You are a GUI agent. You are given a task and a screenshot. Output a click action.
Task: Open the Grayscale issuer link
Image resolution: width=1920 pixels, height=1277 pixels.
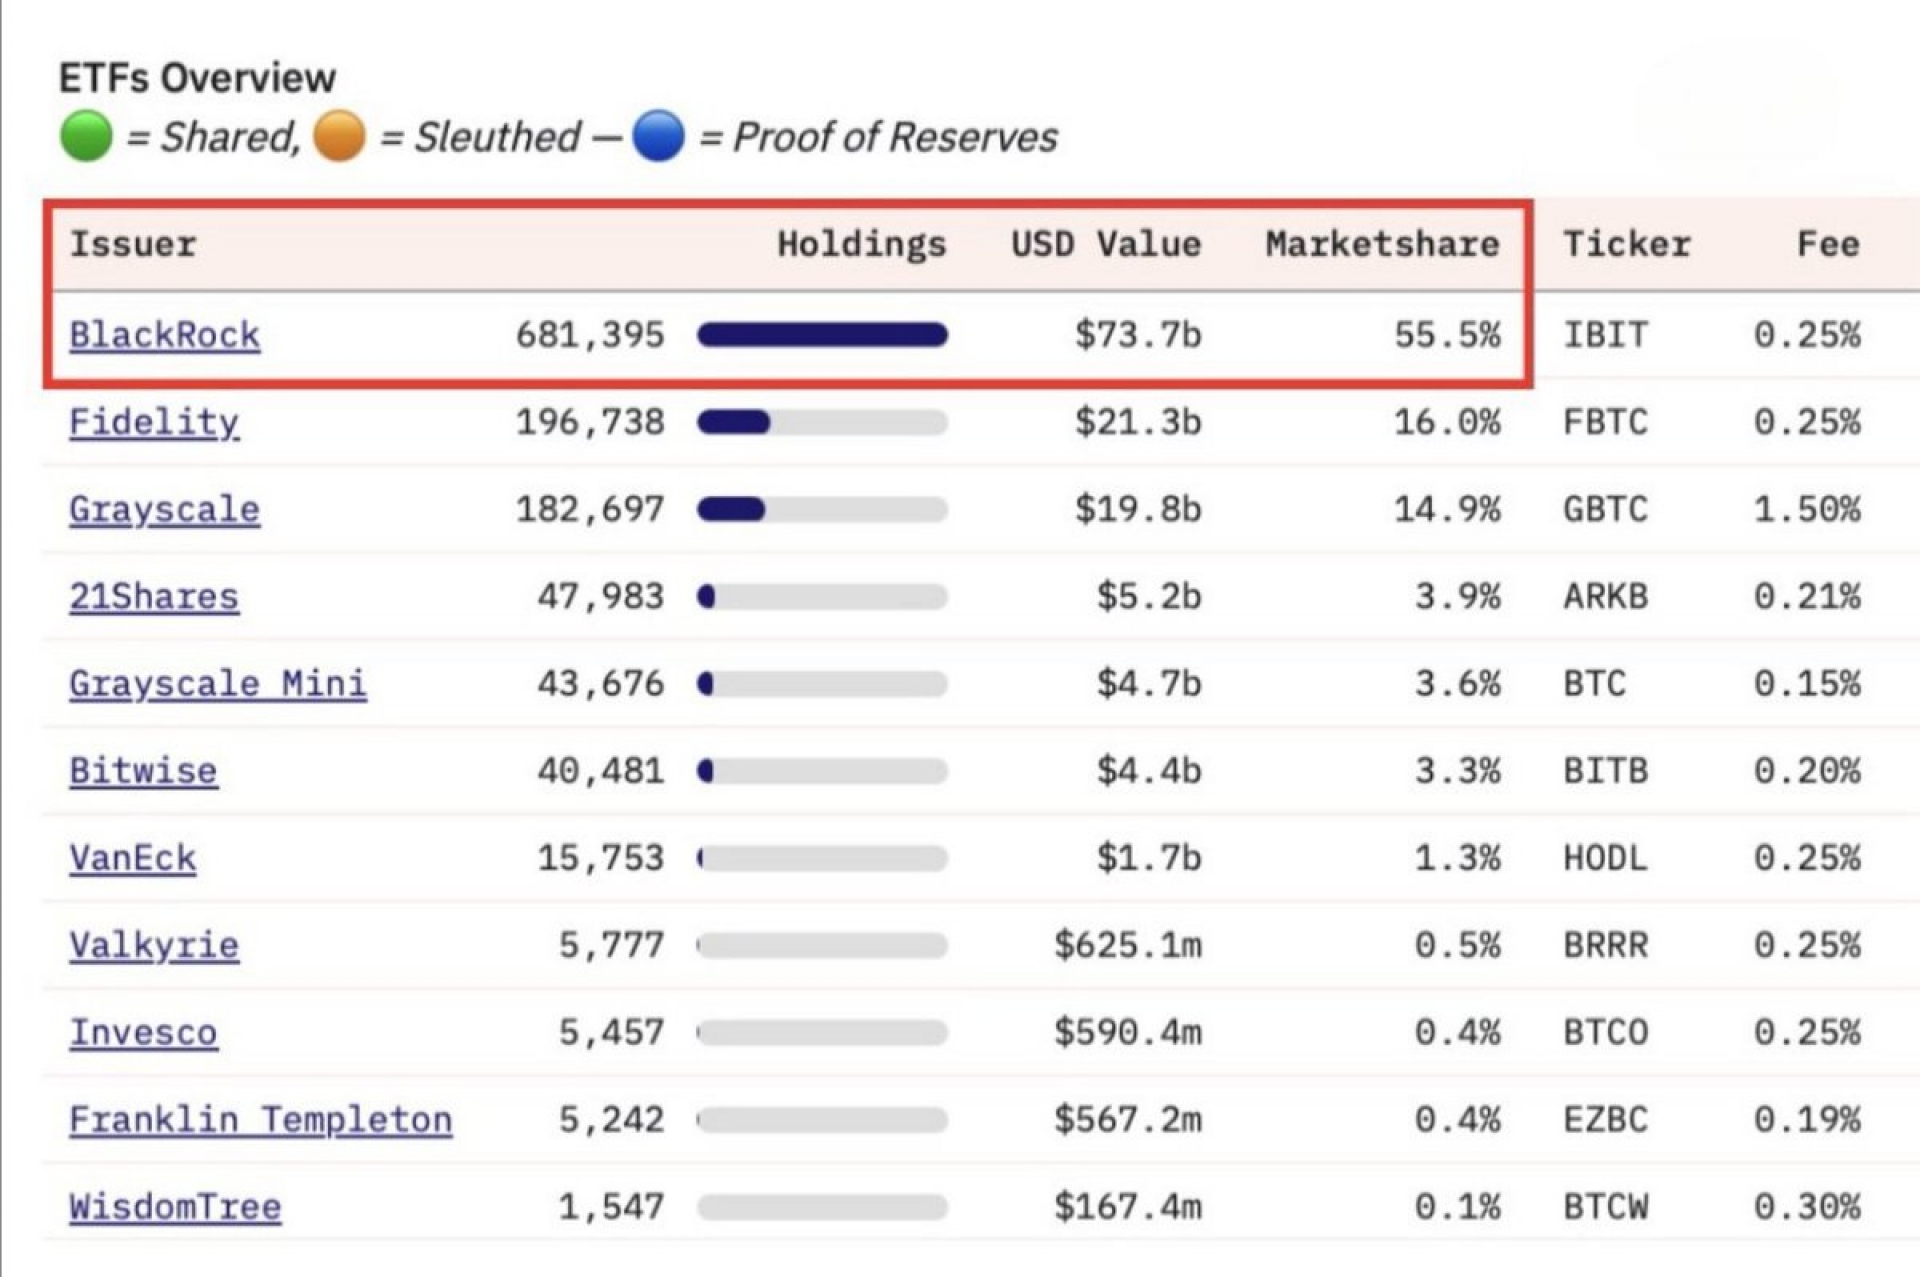tap(165, 510)
